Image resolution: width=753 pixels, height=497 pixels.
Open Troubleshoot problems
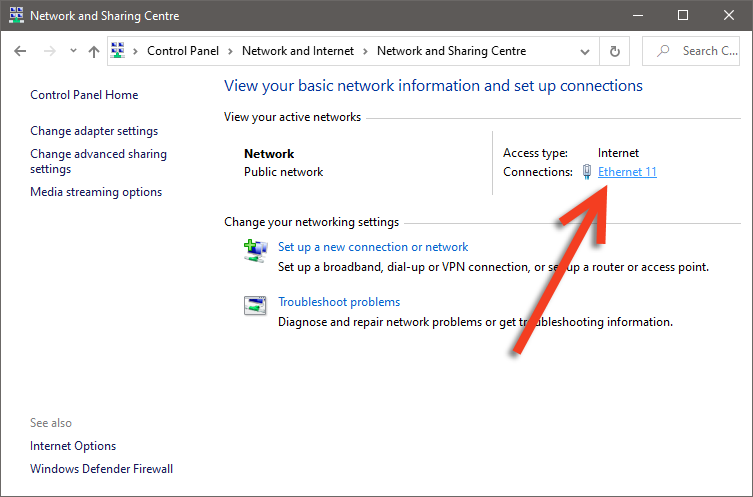tap(339, 302)
